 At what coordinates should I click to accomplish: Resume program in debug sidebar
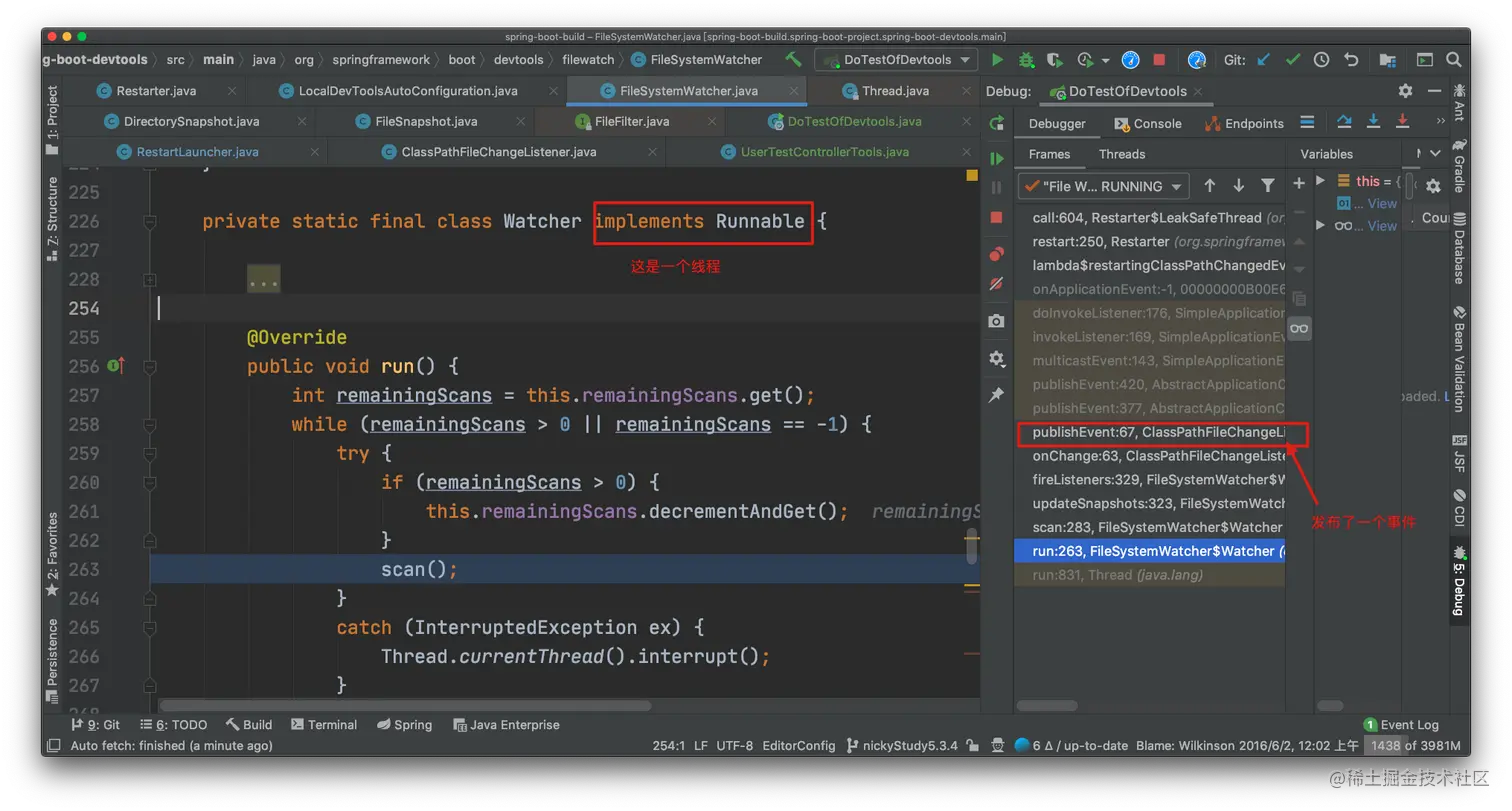coord(996,158)
